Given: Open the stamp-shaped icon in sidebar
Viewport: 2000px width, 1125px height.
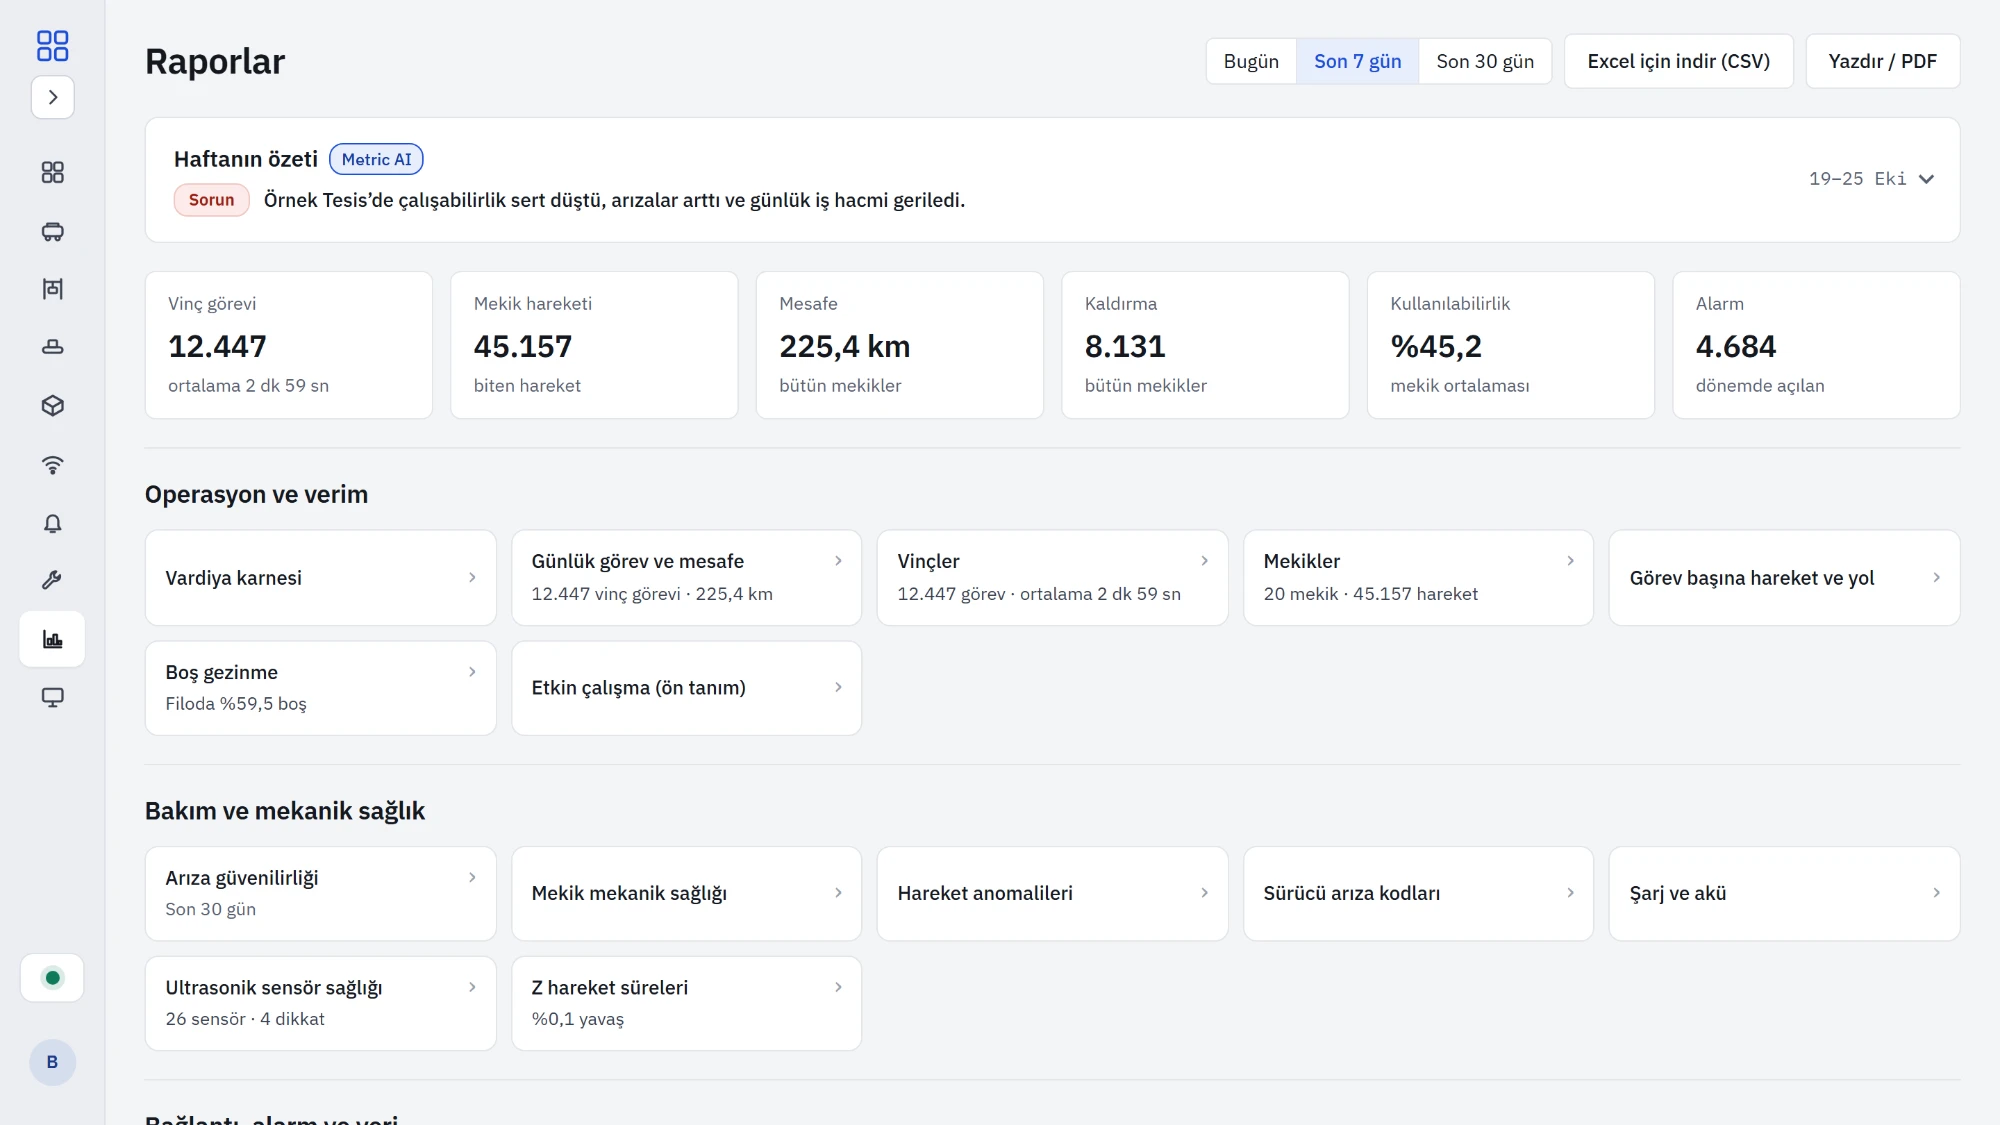Looking at the screenshot, I should pos(53,347).
